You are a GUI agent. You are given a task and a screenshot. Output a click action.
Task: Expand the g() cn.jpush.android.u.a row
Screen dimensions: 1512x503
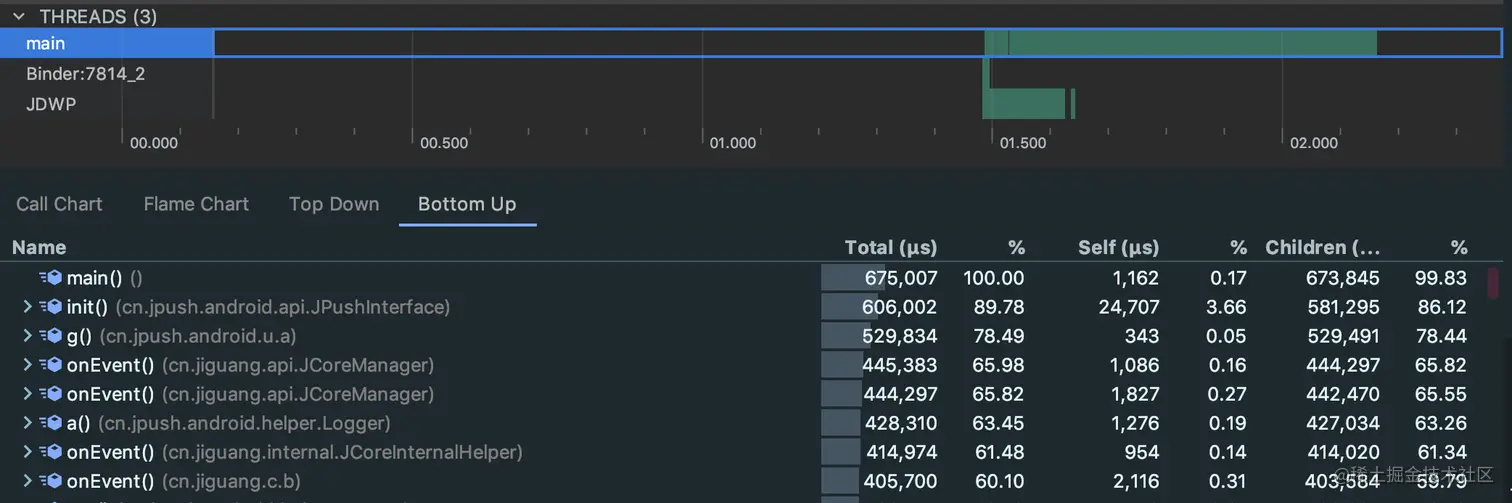[27, 336]
